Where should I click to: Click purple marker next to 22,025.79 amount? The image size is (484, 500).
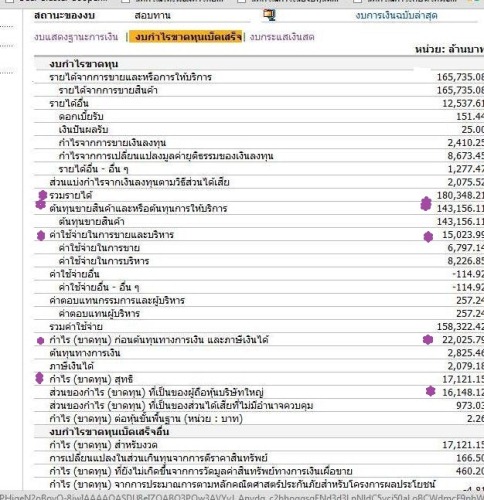coord(428,340)
